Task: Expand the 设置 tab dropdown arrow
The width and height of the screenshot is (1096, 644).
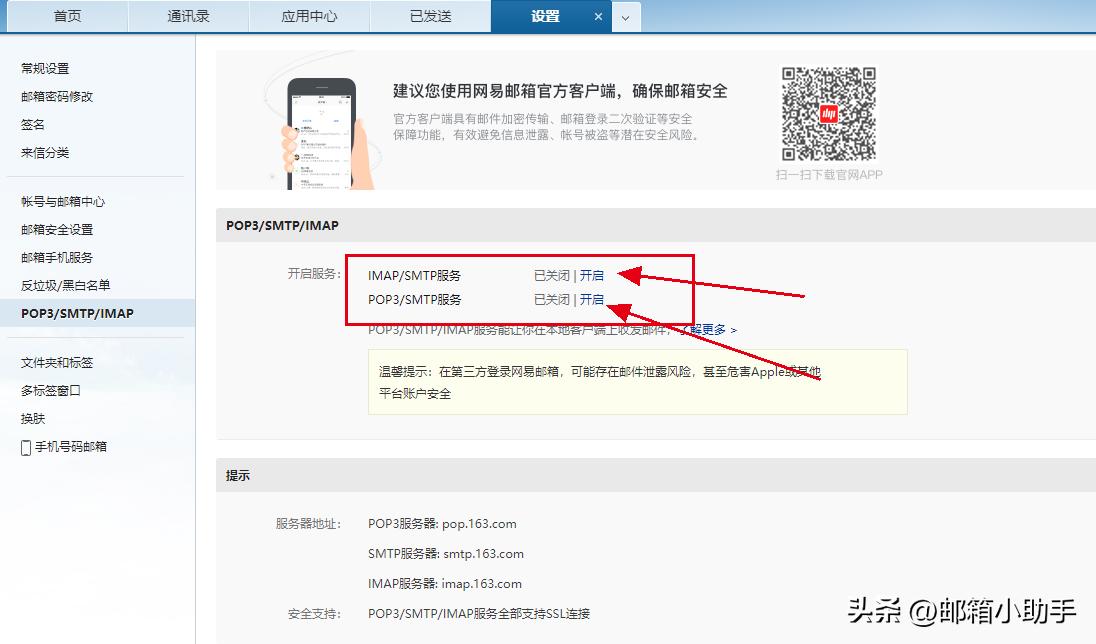Action: pos(625,16)
